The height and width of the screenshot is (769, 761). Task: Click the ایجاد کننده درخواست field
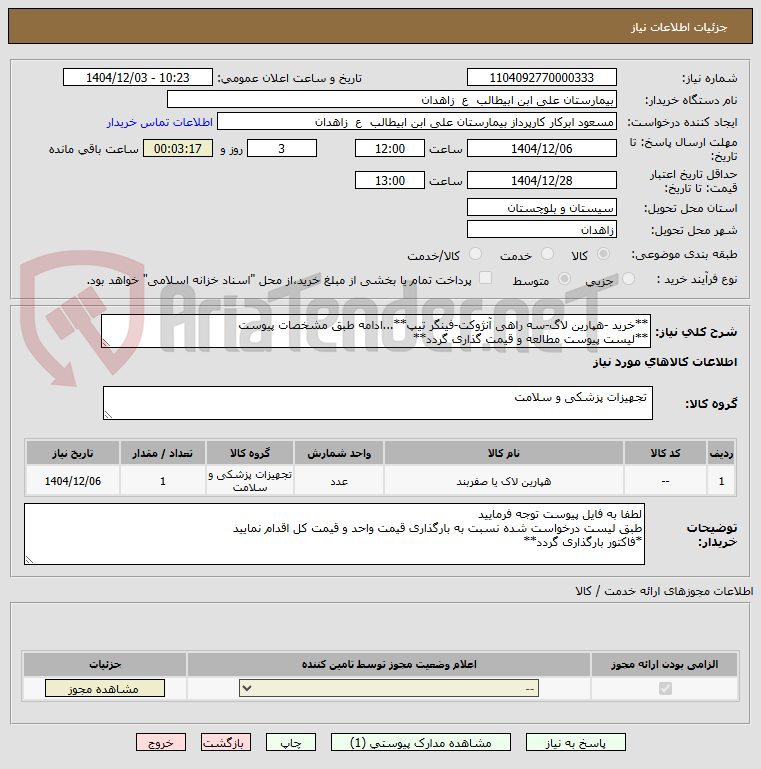[x=417, y=122]
